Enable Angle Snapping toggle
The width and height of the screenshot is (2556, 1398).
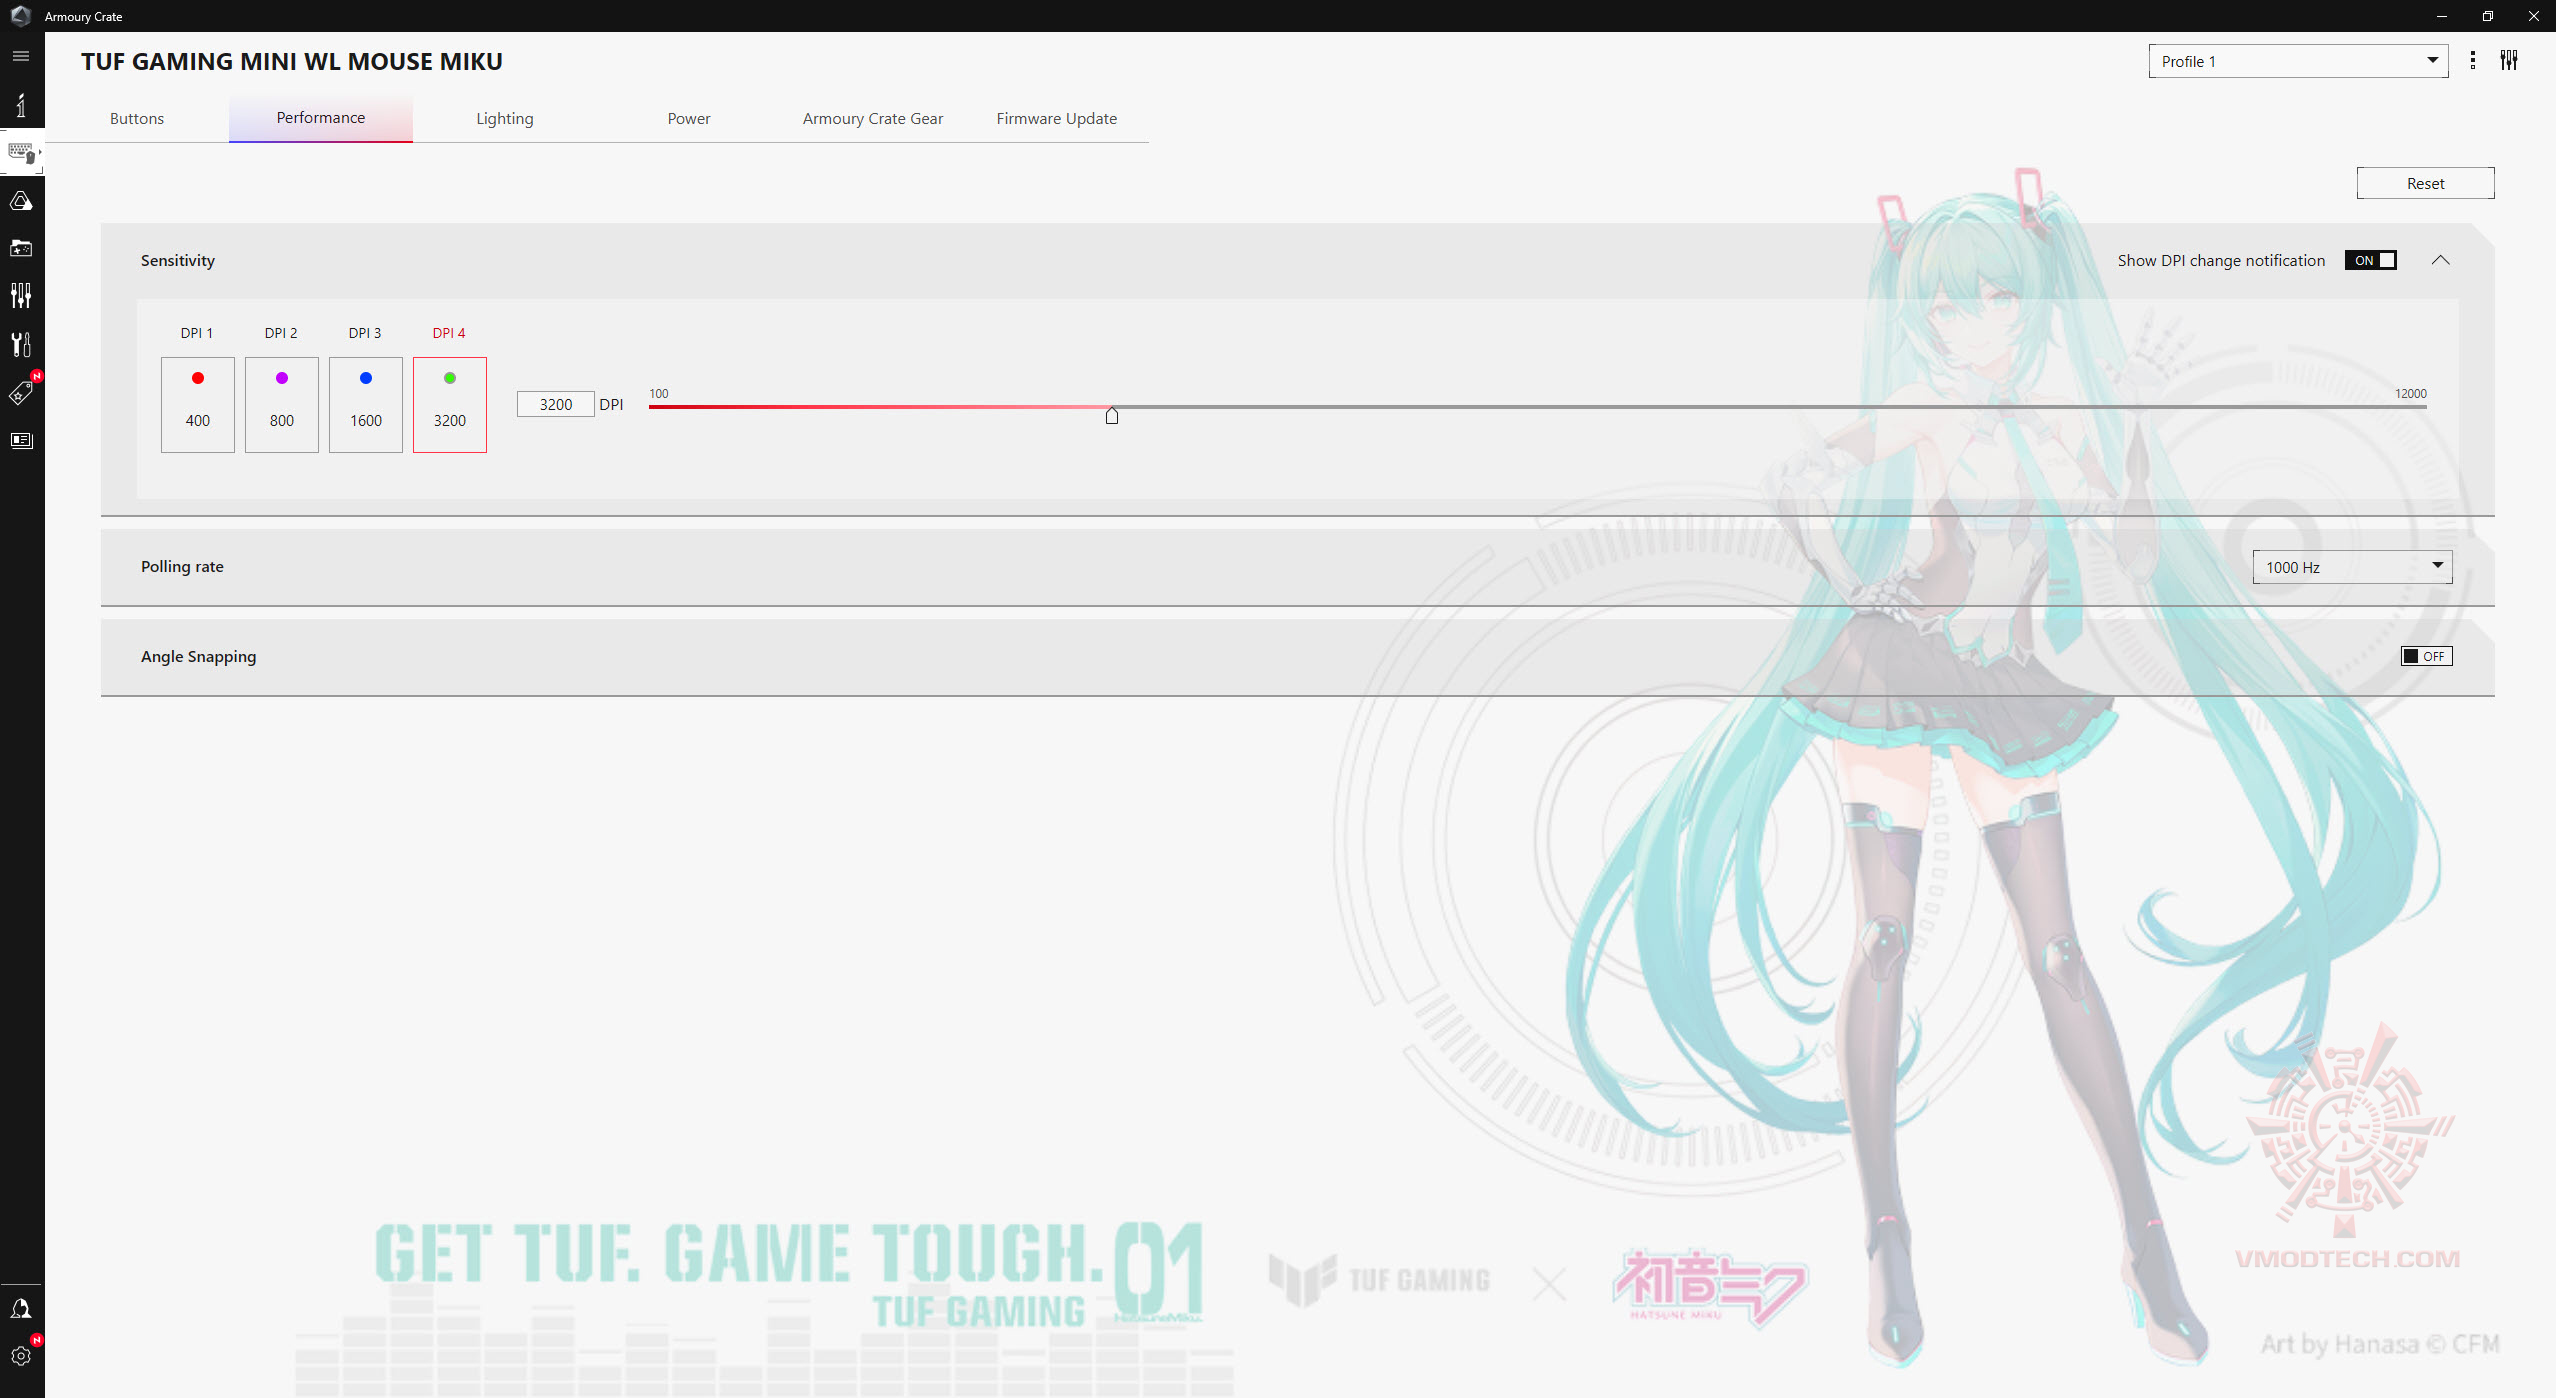(x=2426, y=656)
